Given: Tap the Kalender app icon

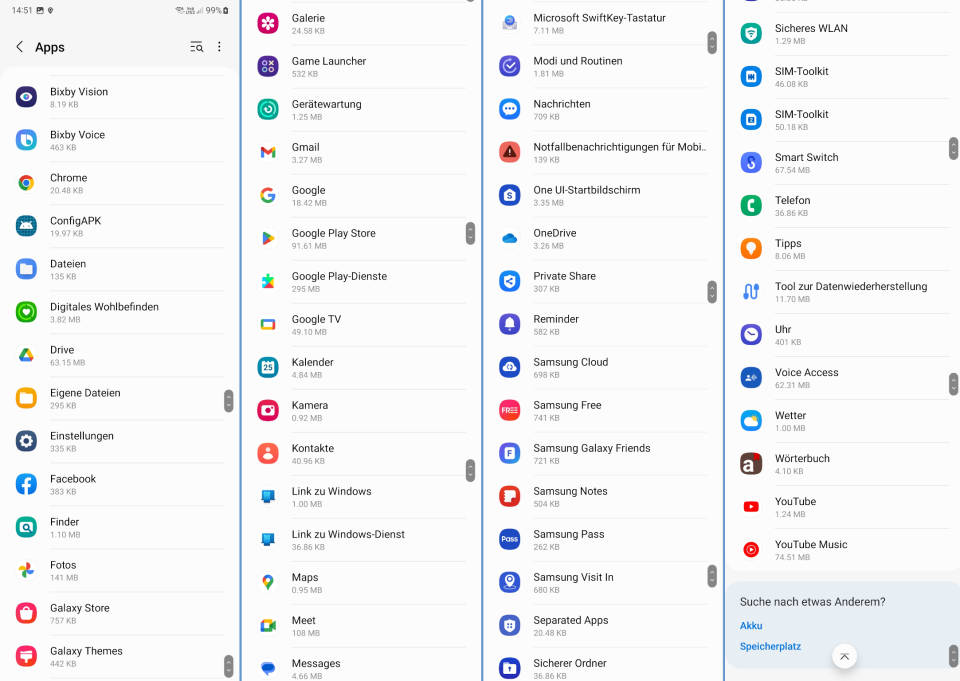Looking at the screenshot, I should pos(268,367).
